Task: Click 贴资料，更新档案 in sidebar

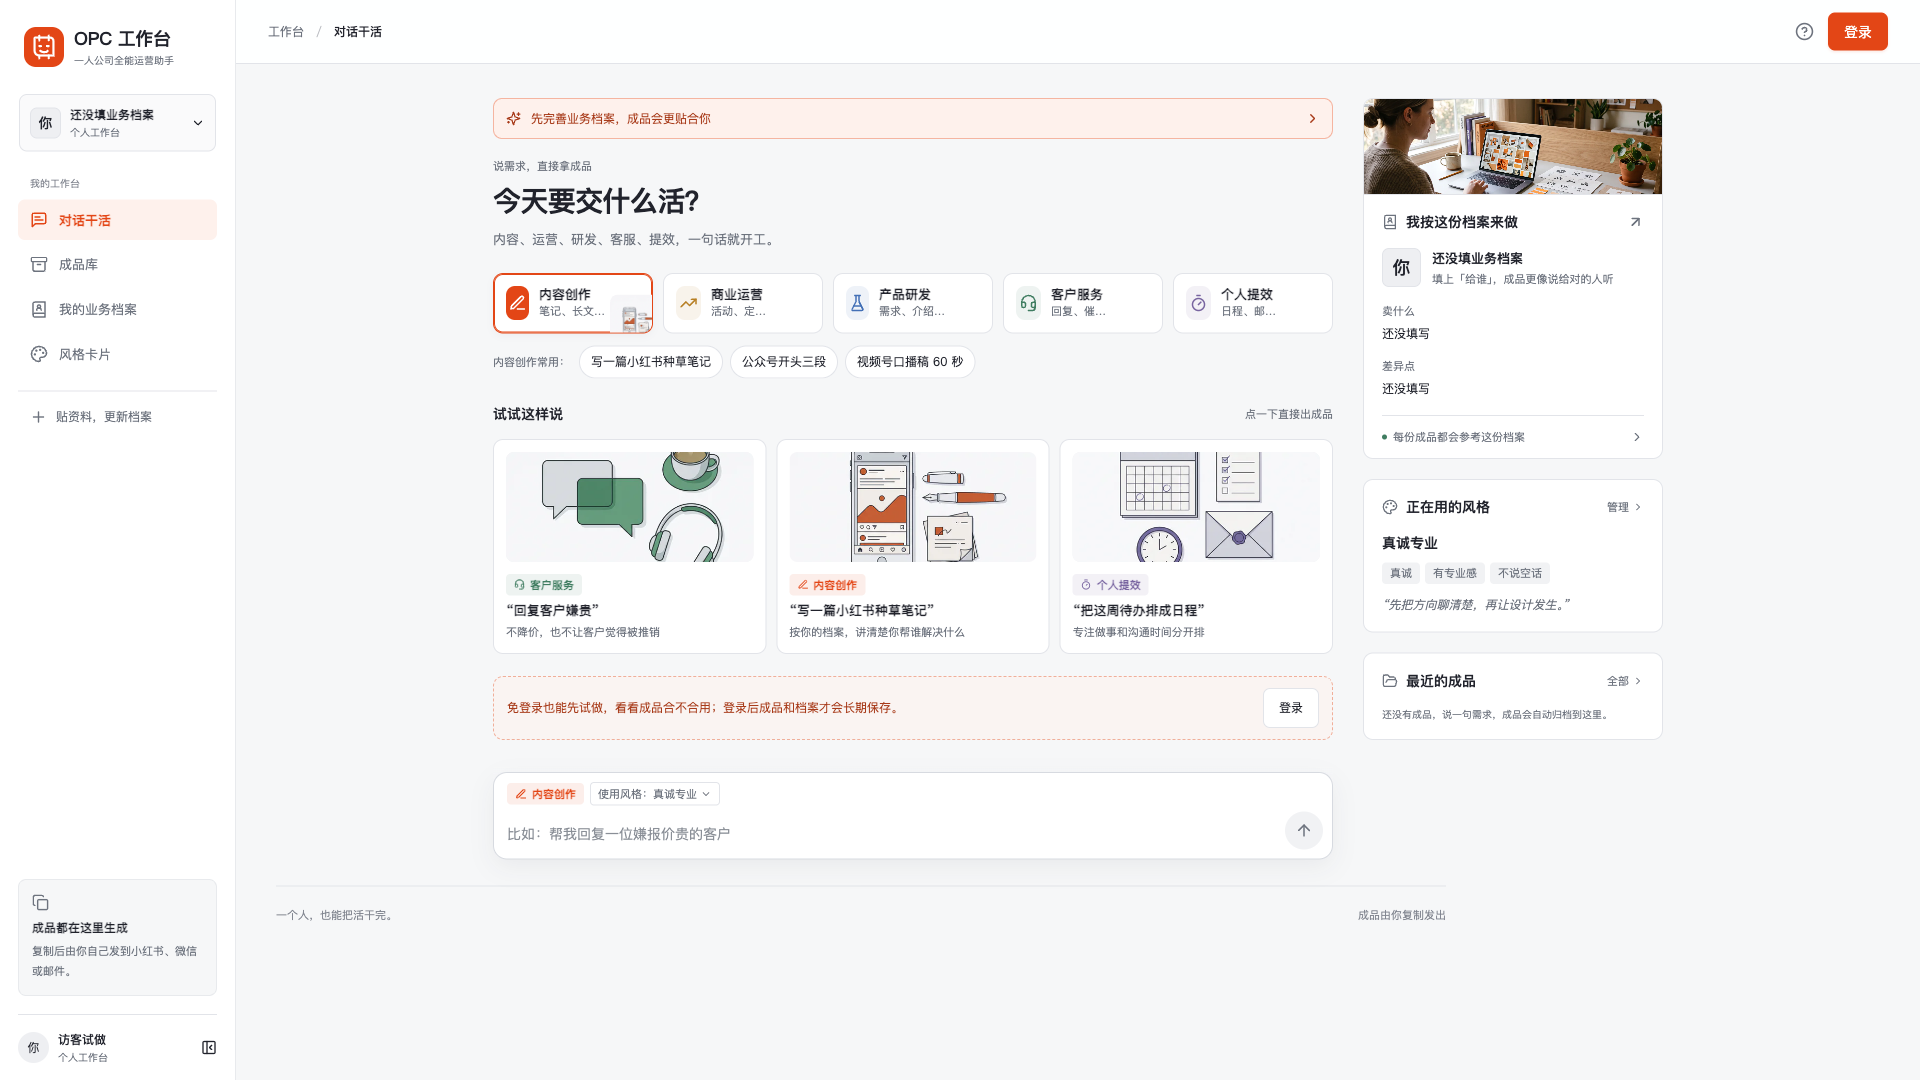Action: click(117, 417)
